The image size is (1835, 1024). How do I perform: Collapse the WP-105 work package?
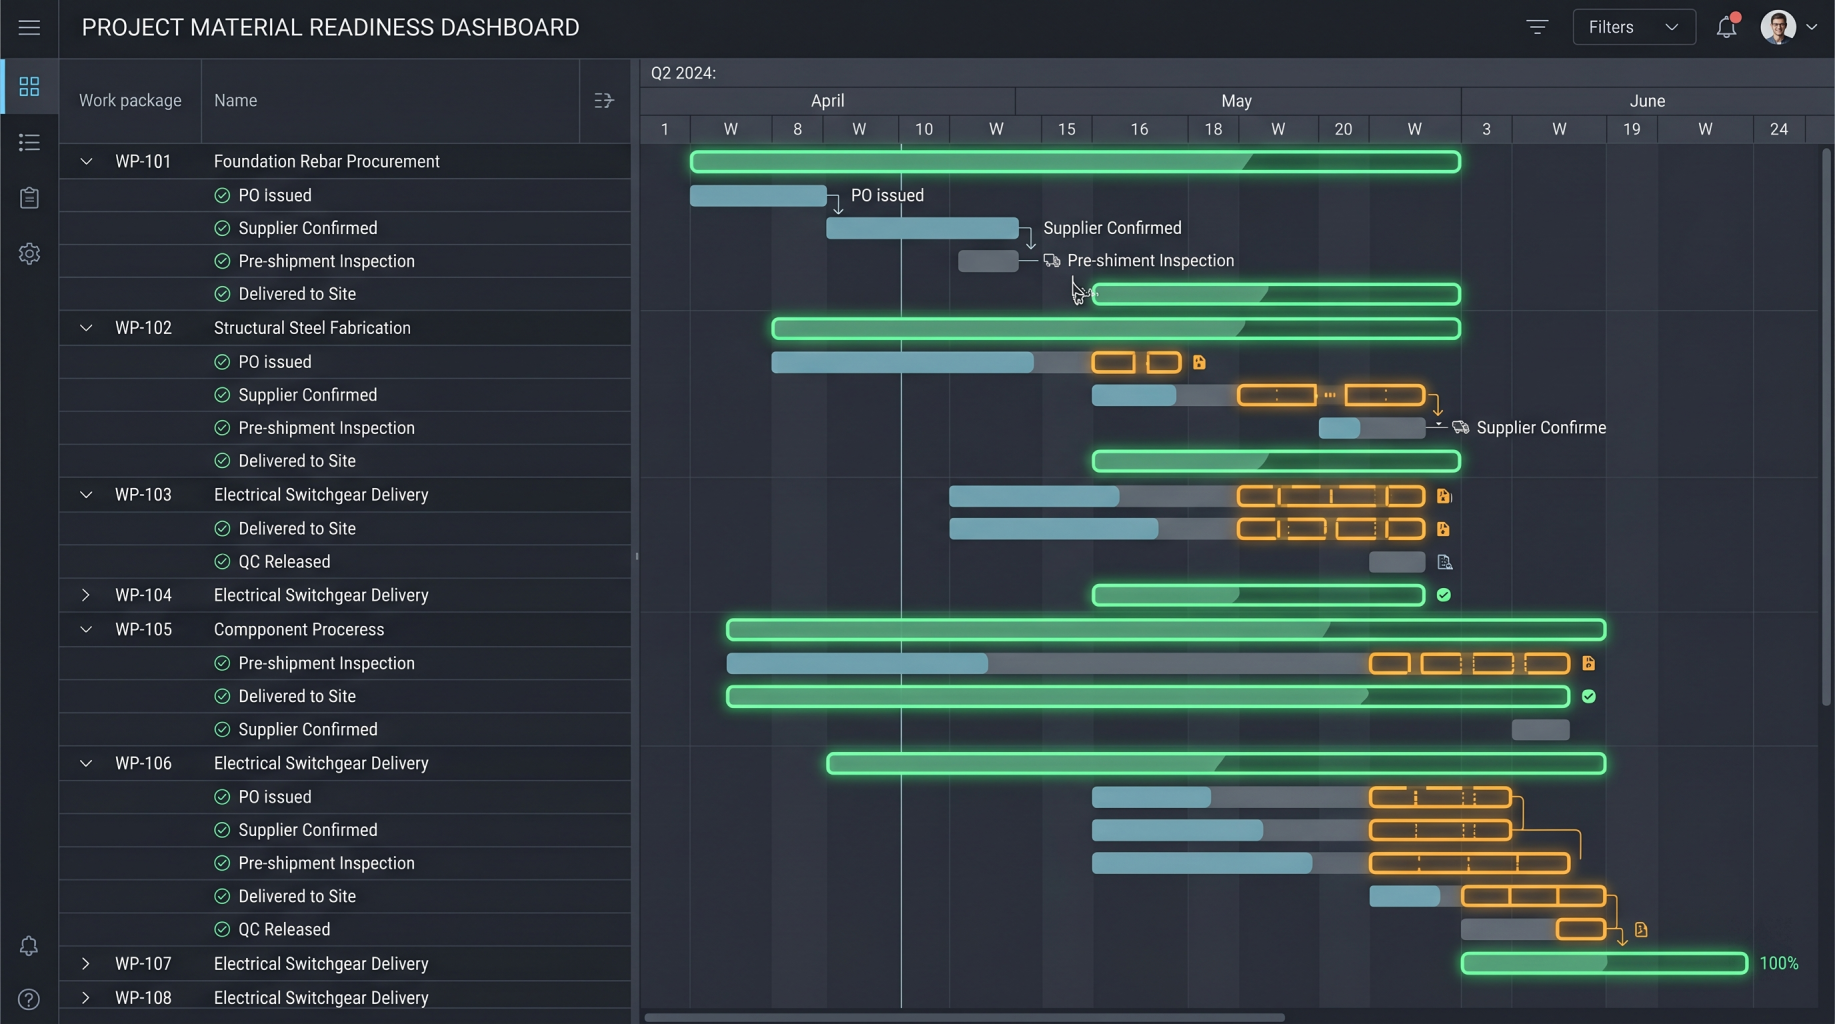86,630
